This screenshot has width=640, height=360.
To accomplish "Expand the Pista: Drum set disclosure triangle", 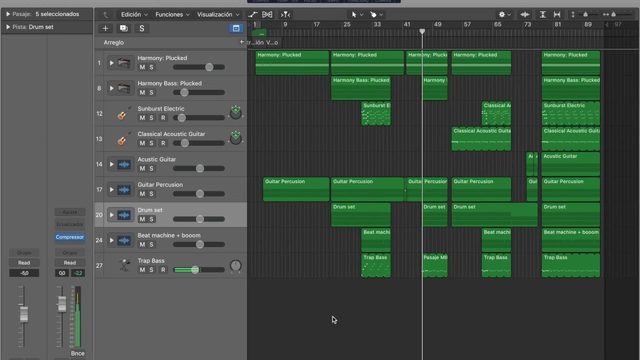I will pos(8,27).
